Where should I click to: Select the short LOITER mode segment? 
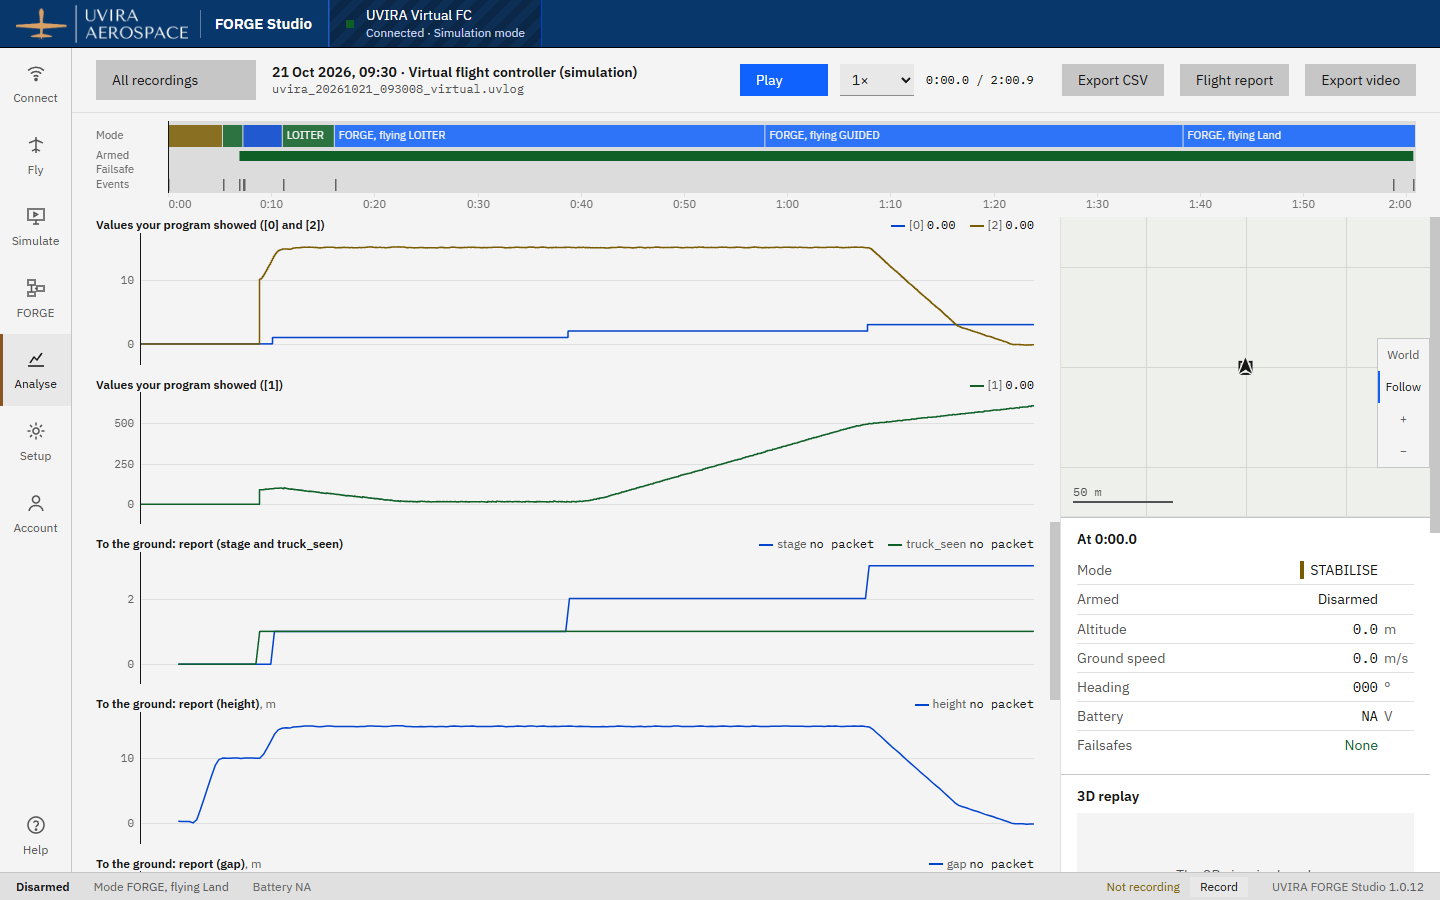(x=308, y=135)
